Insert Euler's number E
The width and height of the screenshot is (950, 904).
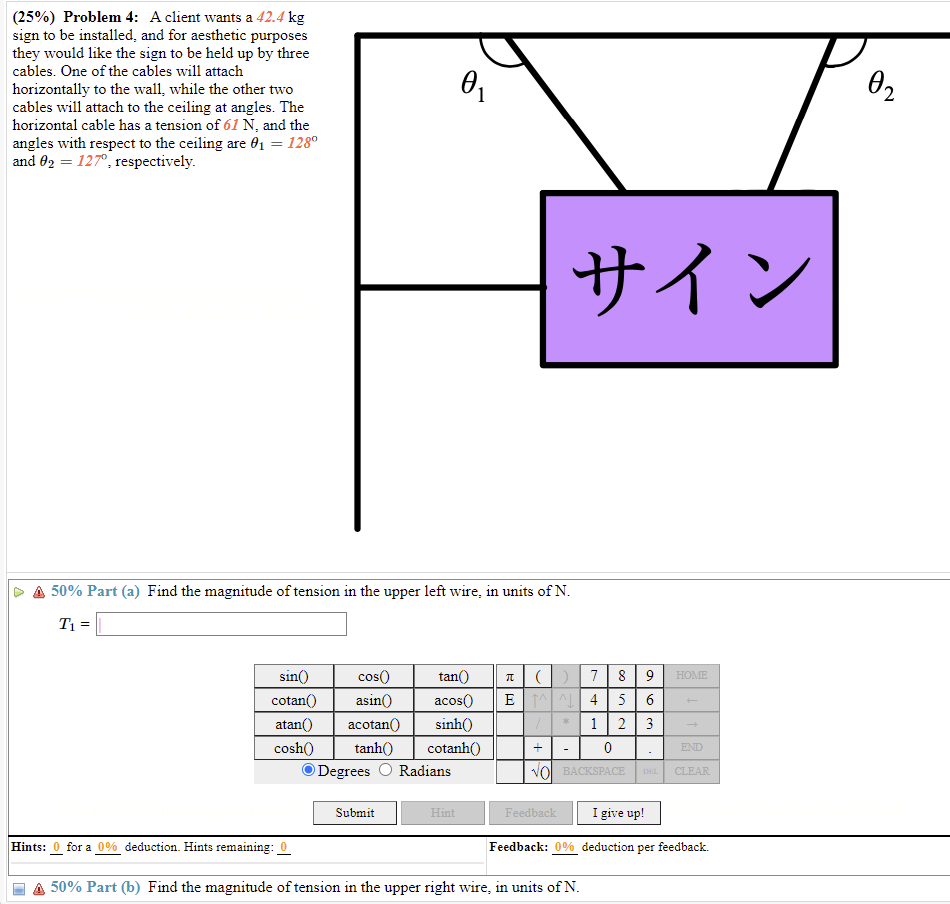tap(510, 699)
